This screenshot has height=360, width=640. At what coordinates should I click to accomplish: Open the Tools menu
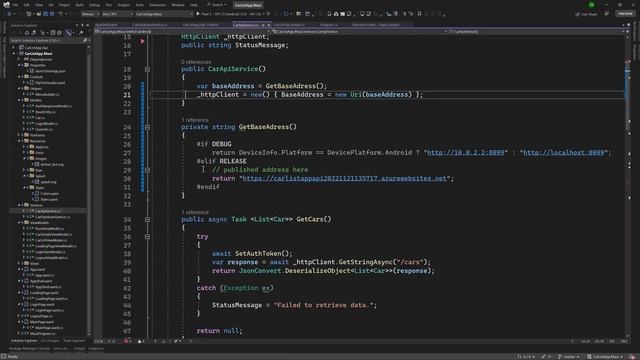point(140,5)
